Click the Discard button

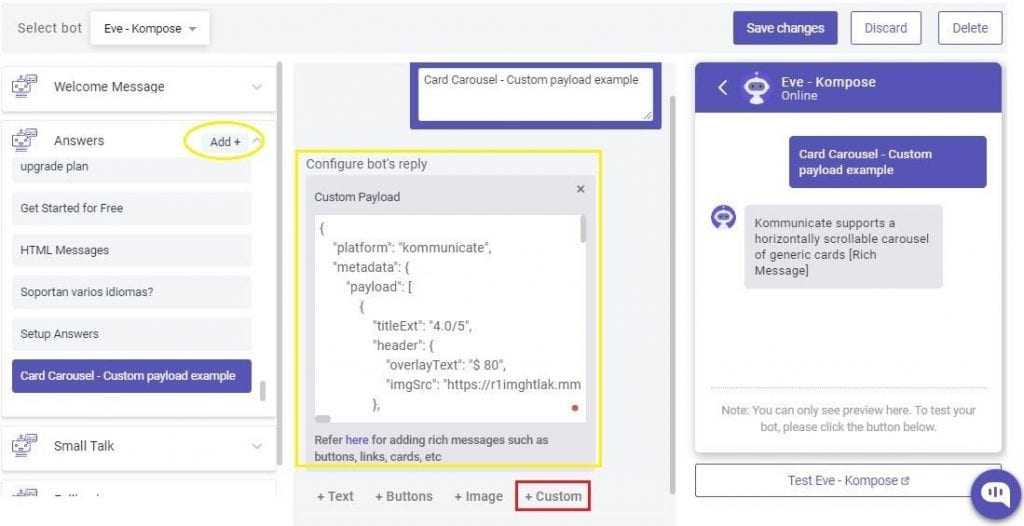(x=886, y=28)
